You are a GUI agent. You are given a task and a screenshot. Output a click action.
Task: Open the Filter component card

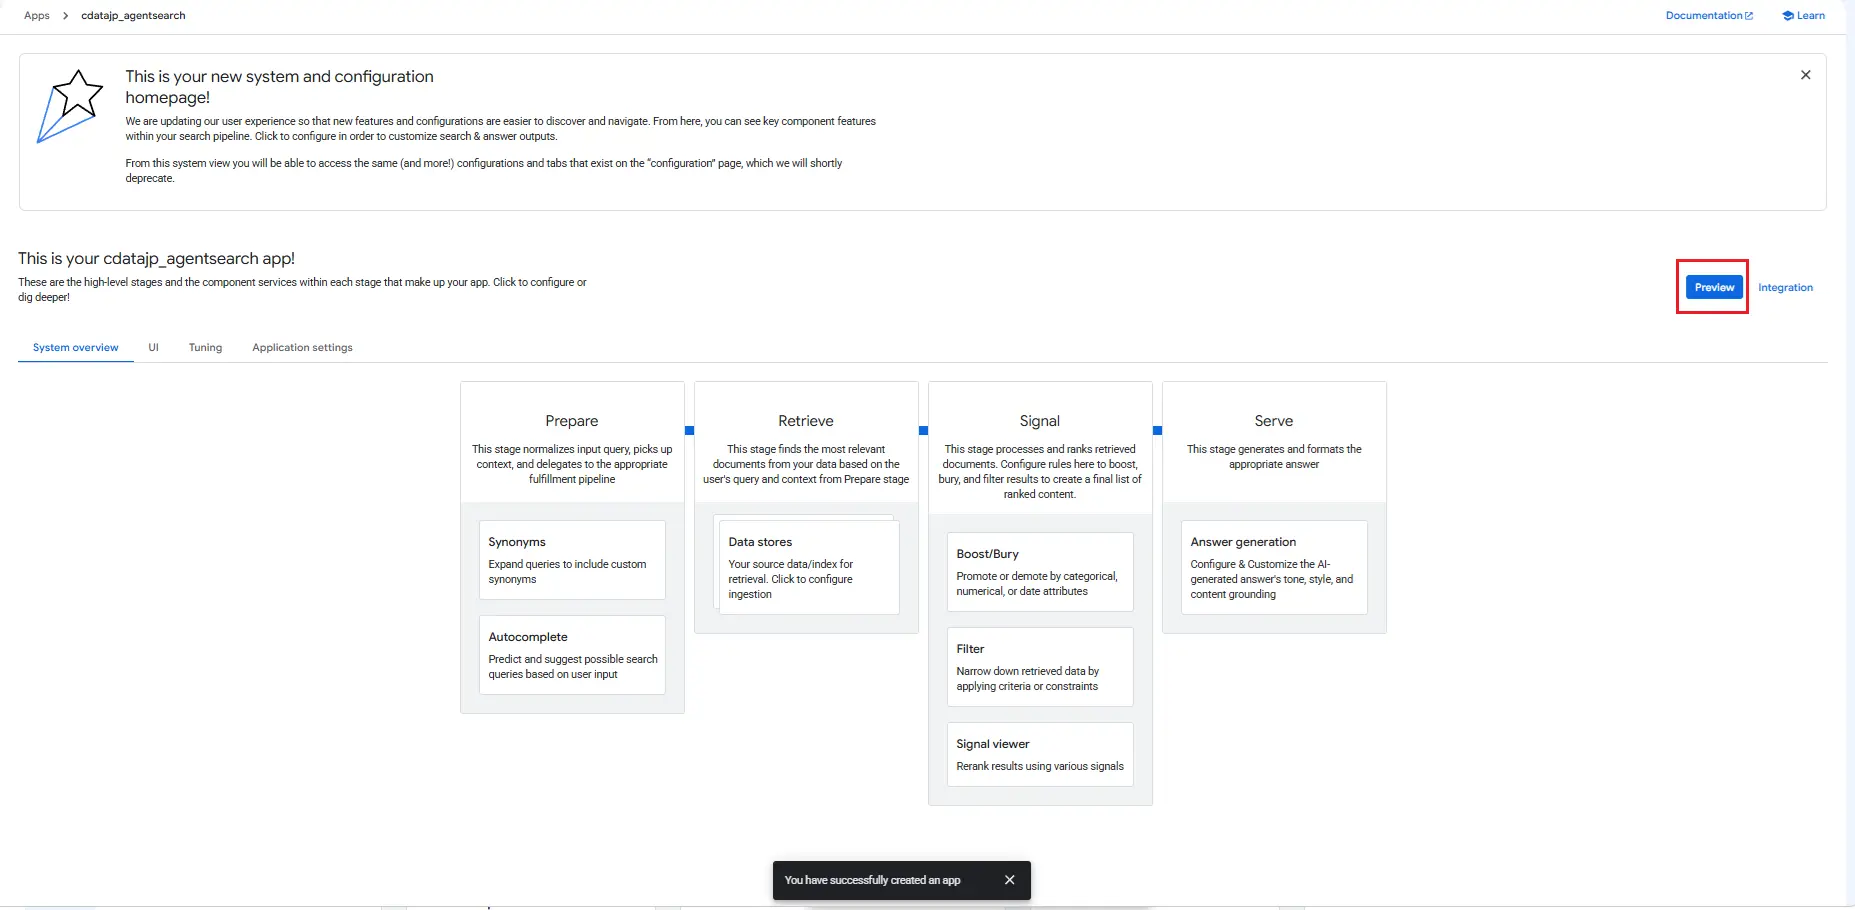point(1040,667)
